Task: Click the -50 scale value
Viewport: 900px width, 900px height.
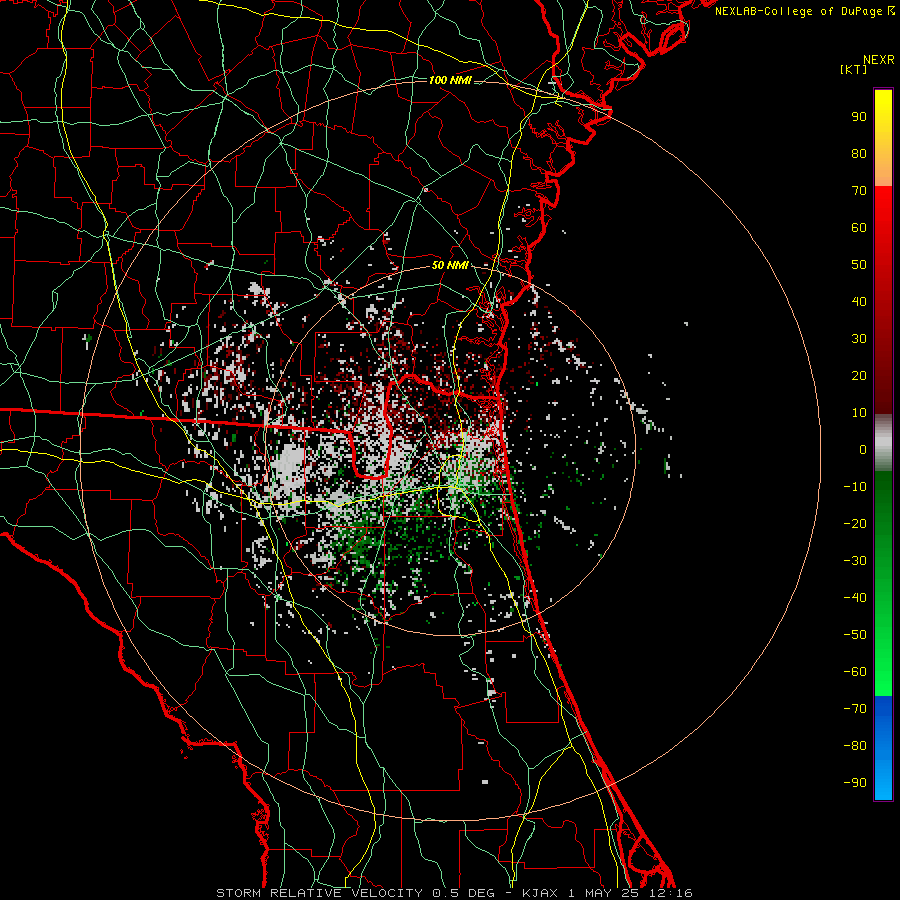Action: pos(855,635)
